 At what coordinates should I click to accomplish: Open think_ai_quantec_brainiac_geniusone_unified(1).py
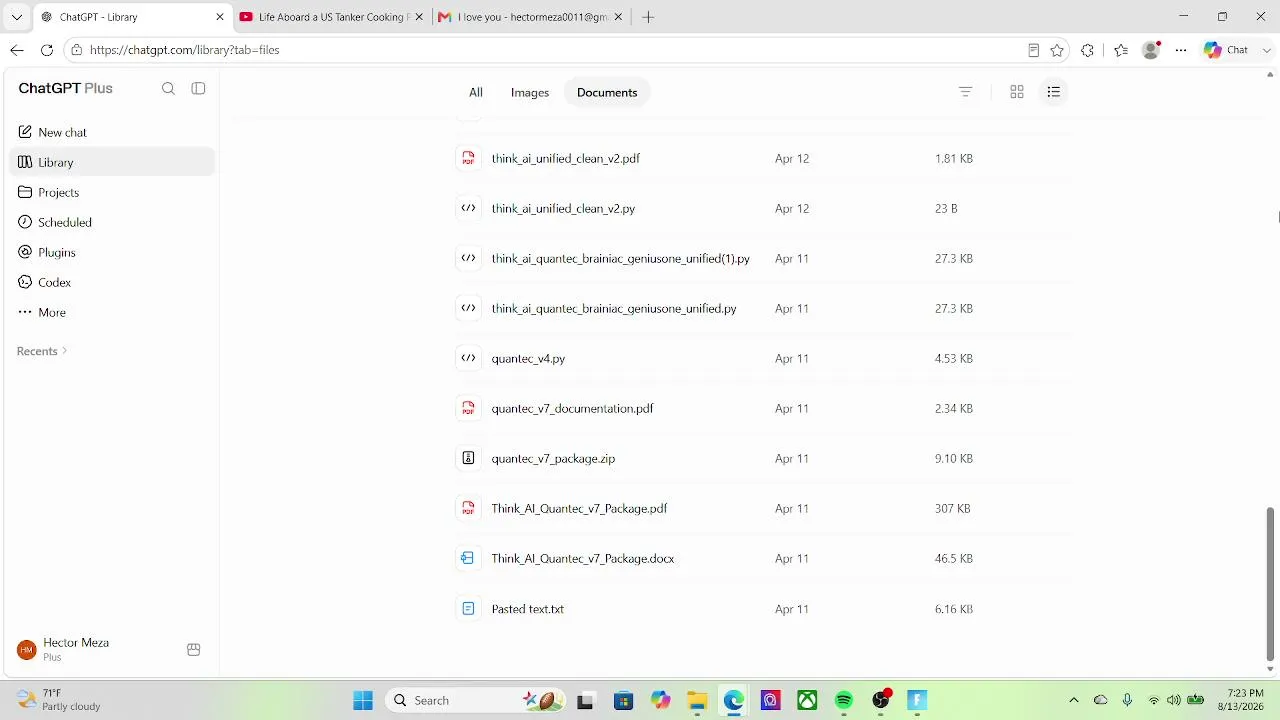620,258
